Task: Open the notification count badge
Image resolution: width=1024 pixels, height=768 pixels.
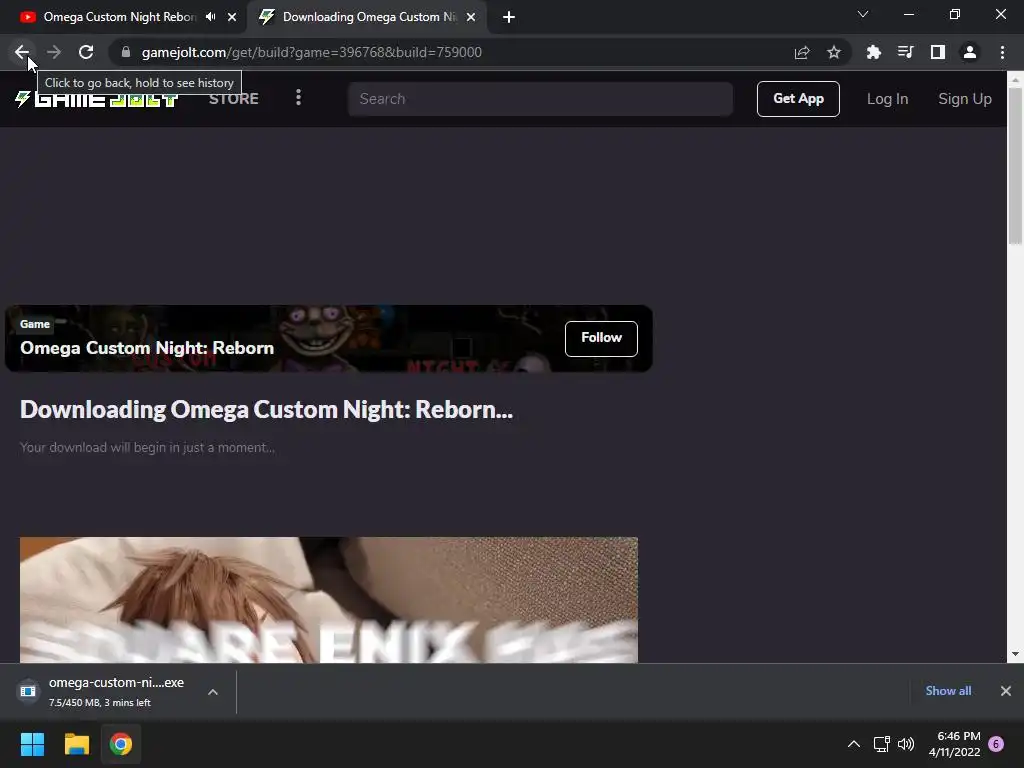Action: coord(996,744)
